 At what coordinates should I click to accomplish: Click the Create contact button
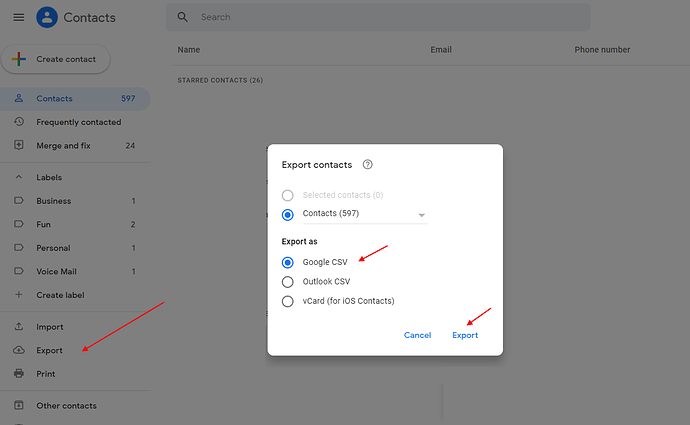(56, 59)
